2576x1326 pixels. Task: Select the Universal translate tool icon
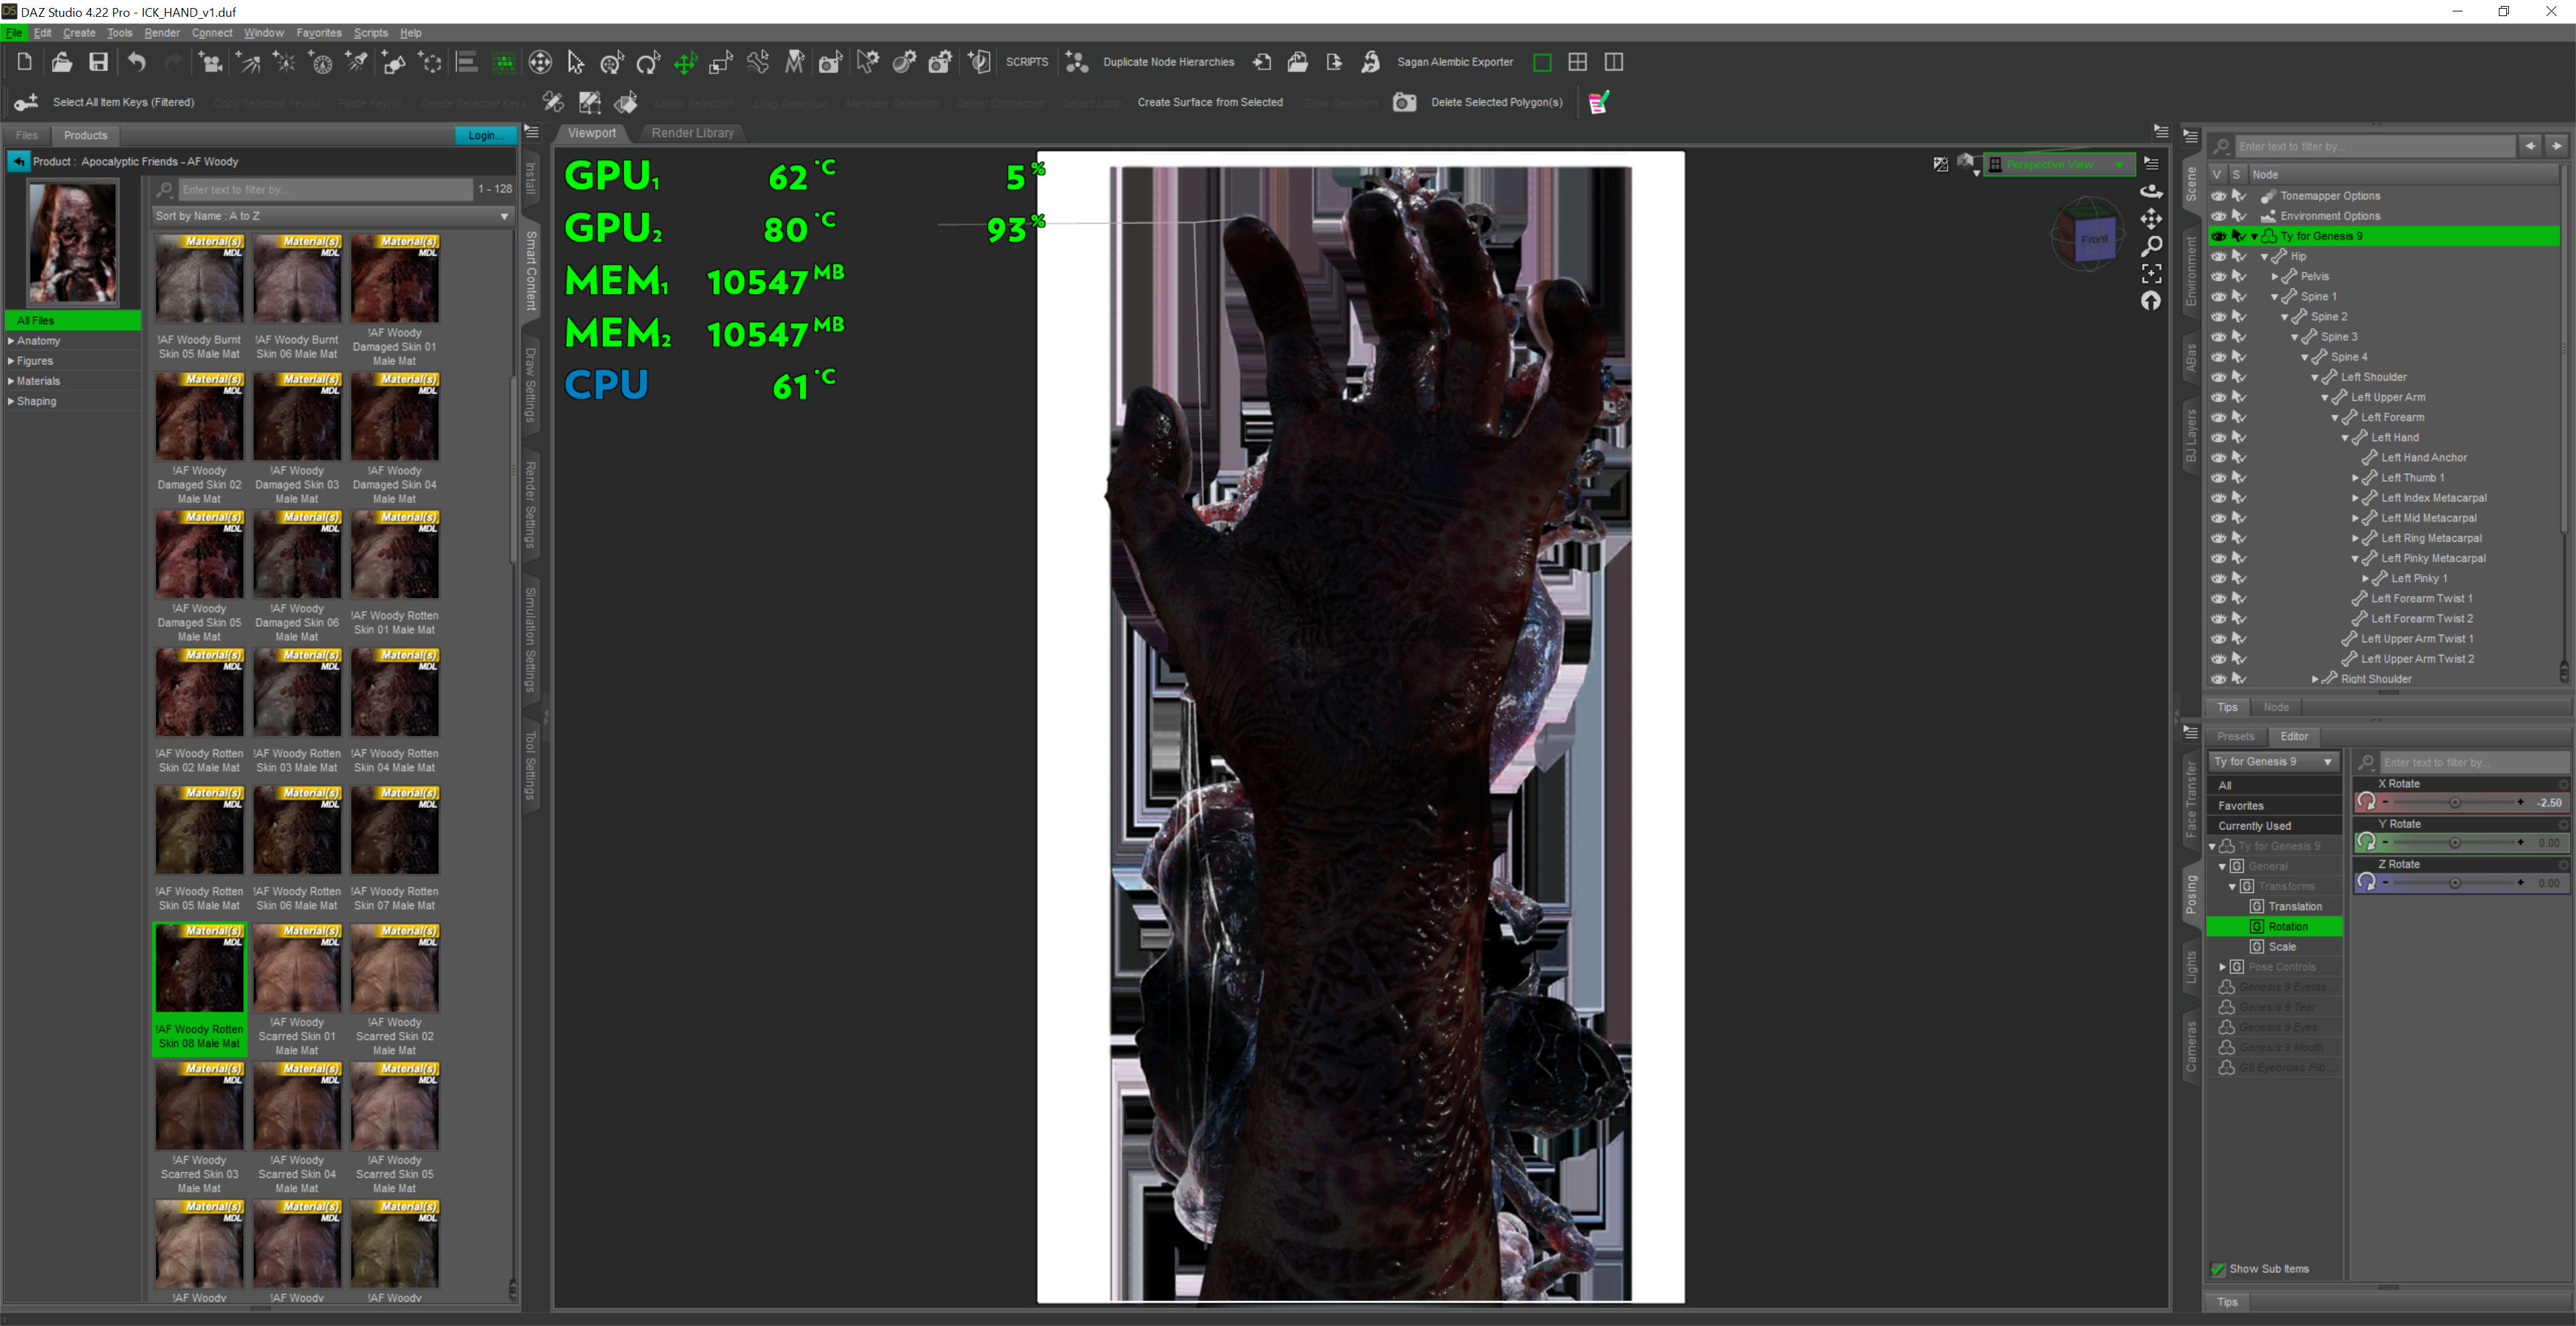tap(611, 62)
